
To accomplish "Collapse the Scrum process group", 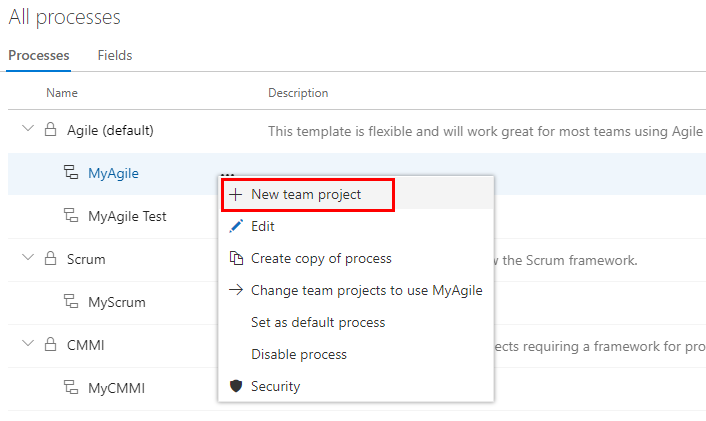I will (27, 259).
